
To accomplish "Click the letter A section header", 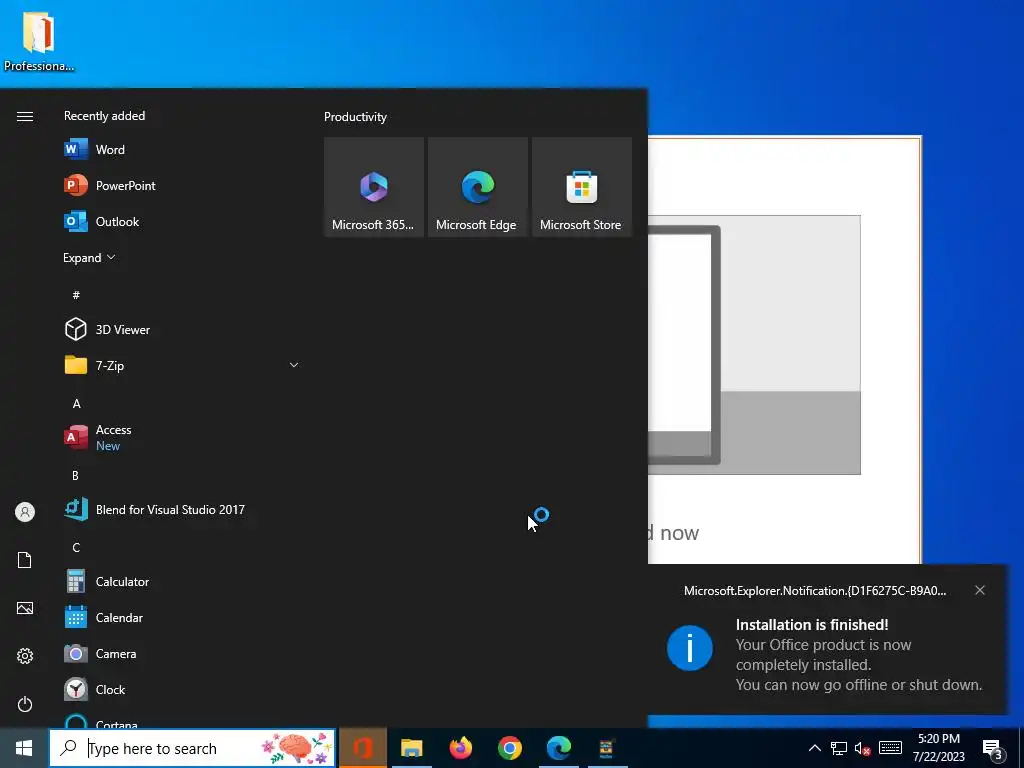I will pyautogui.click(x=76, y=404).
